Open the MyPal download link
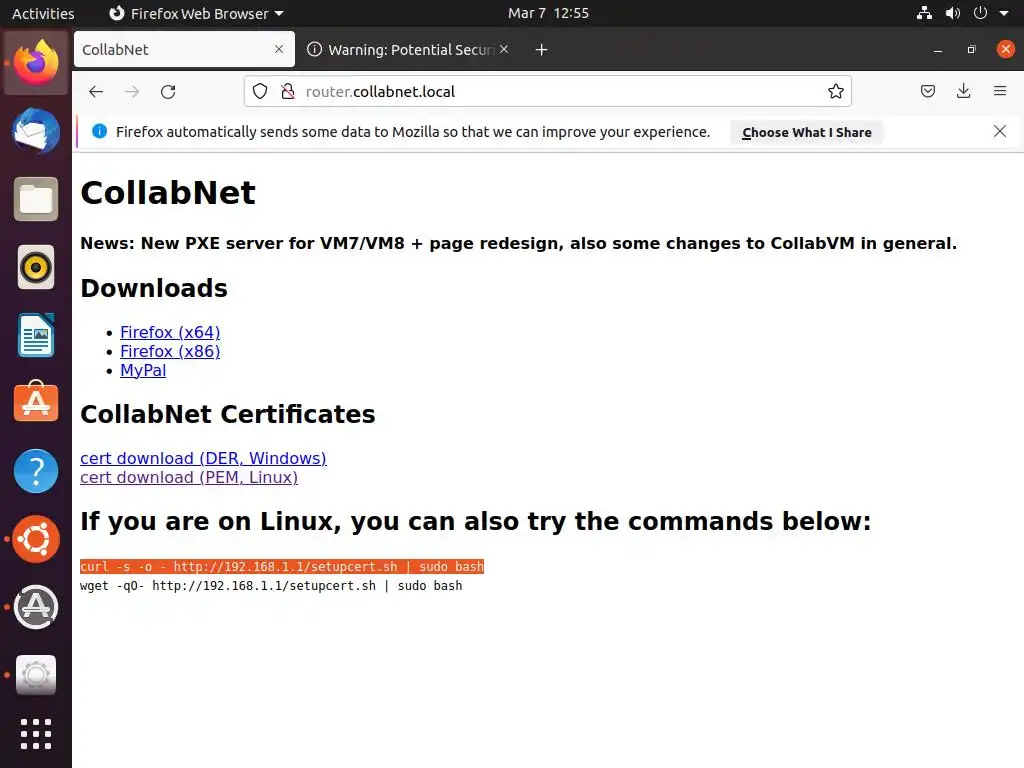 143,370
